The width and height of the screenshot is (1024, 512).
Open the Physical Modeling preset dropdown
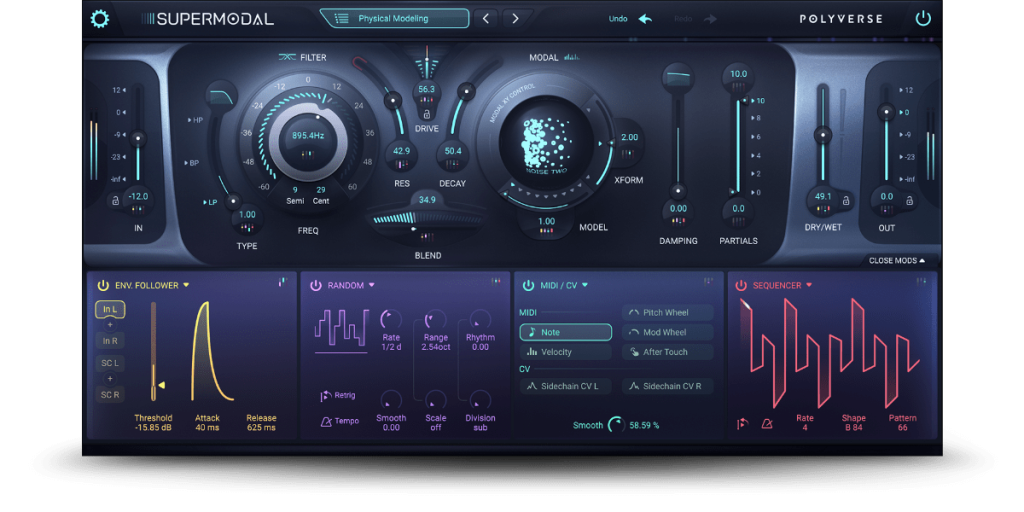point(394,18)
